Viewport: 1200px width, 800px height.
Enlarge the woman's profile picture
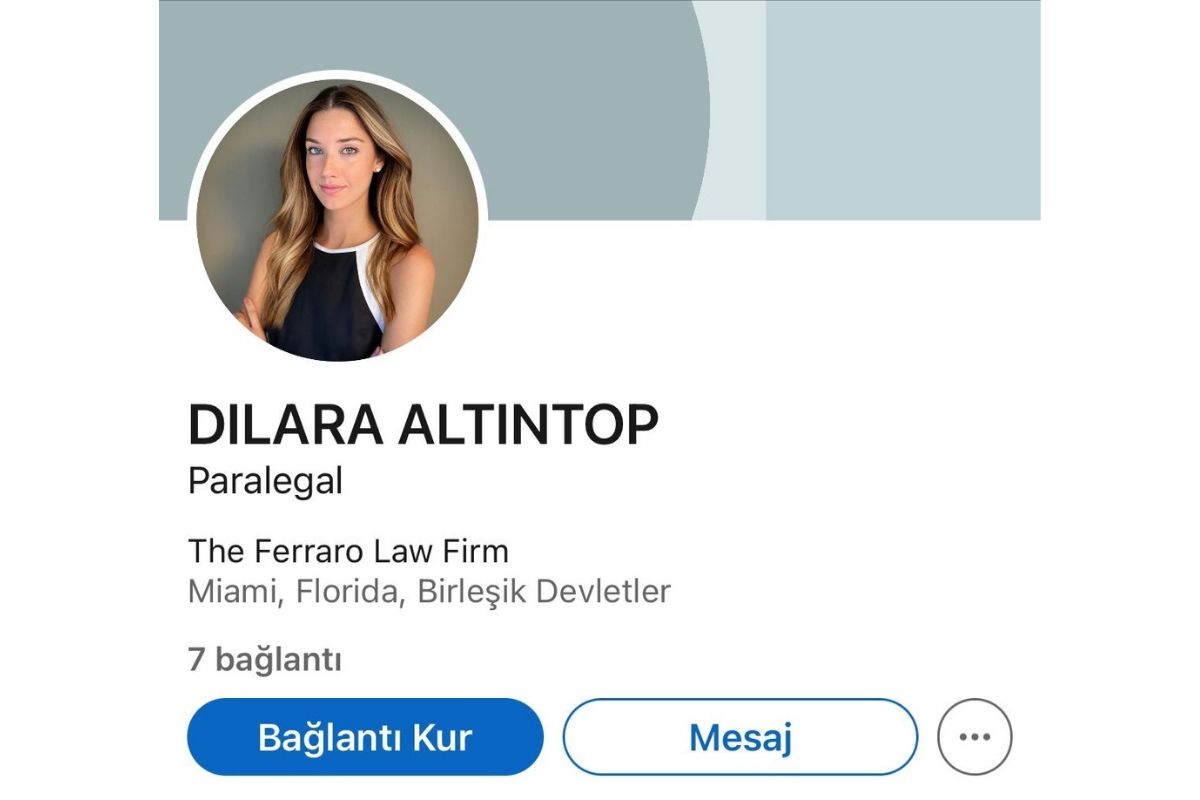[x=337, y=220]
